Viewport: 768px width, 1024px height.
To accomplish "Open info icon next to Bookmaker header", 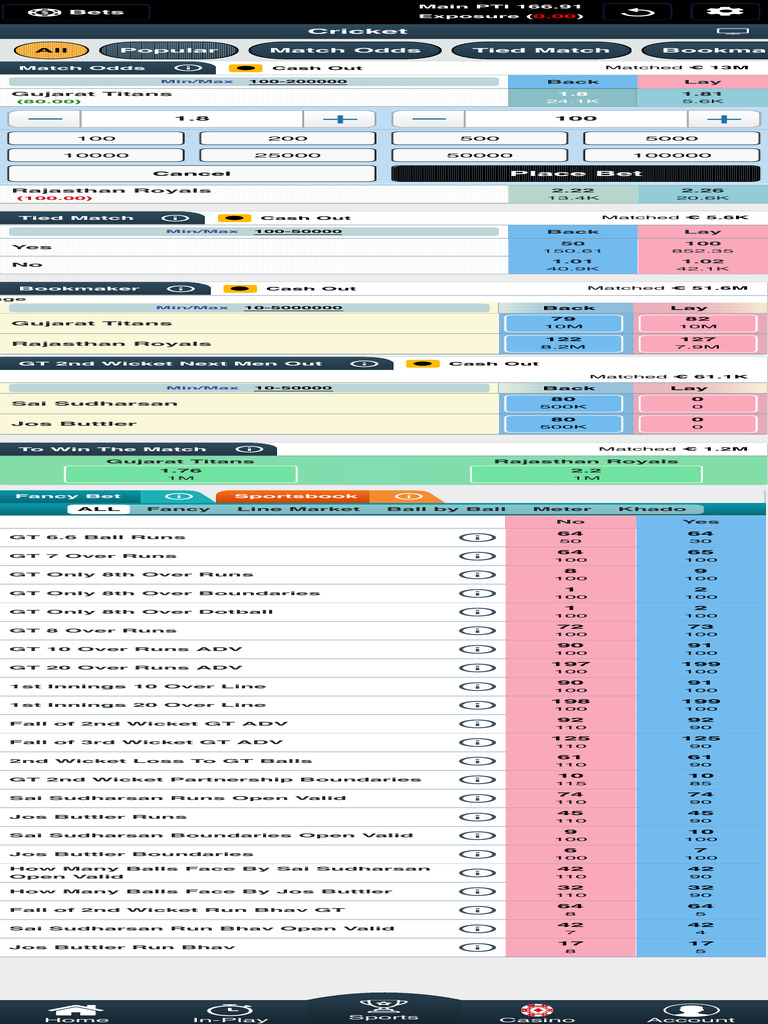I will (x=179, y=288).
